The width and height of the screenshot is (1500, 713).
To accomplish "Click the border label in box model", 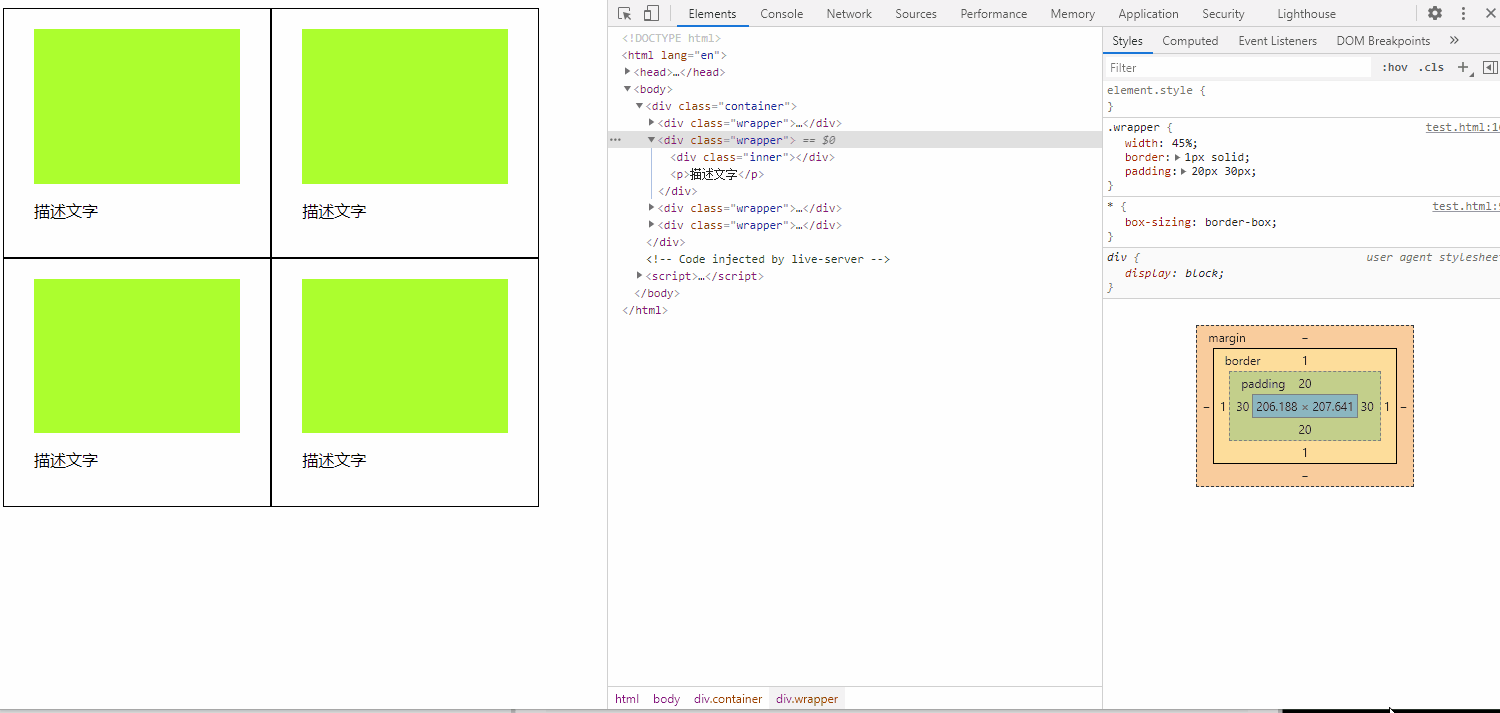I will pyautogui.click(x=1243, y=361).
